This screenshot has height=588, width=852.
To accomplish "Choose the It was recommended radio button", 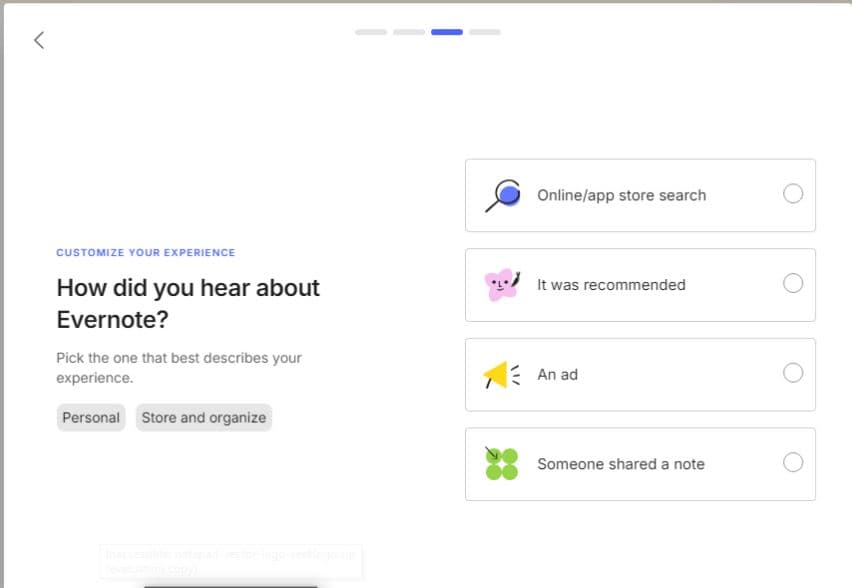I will (x=792, y=284).
